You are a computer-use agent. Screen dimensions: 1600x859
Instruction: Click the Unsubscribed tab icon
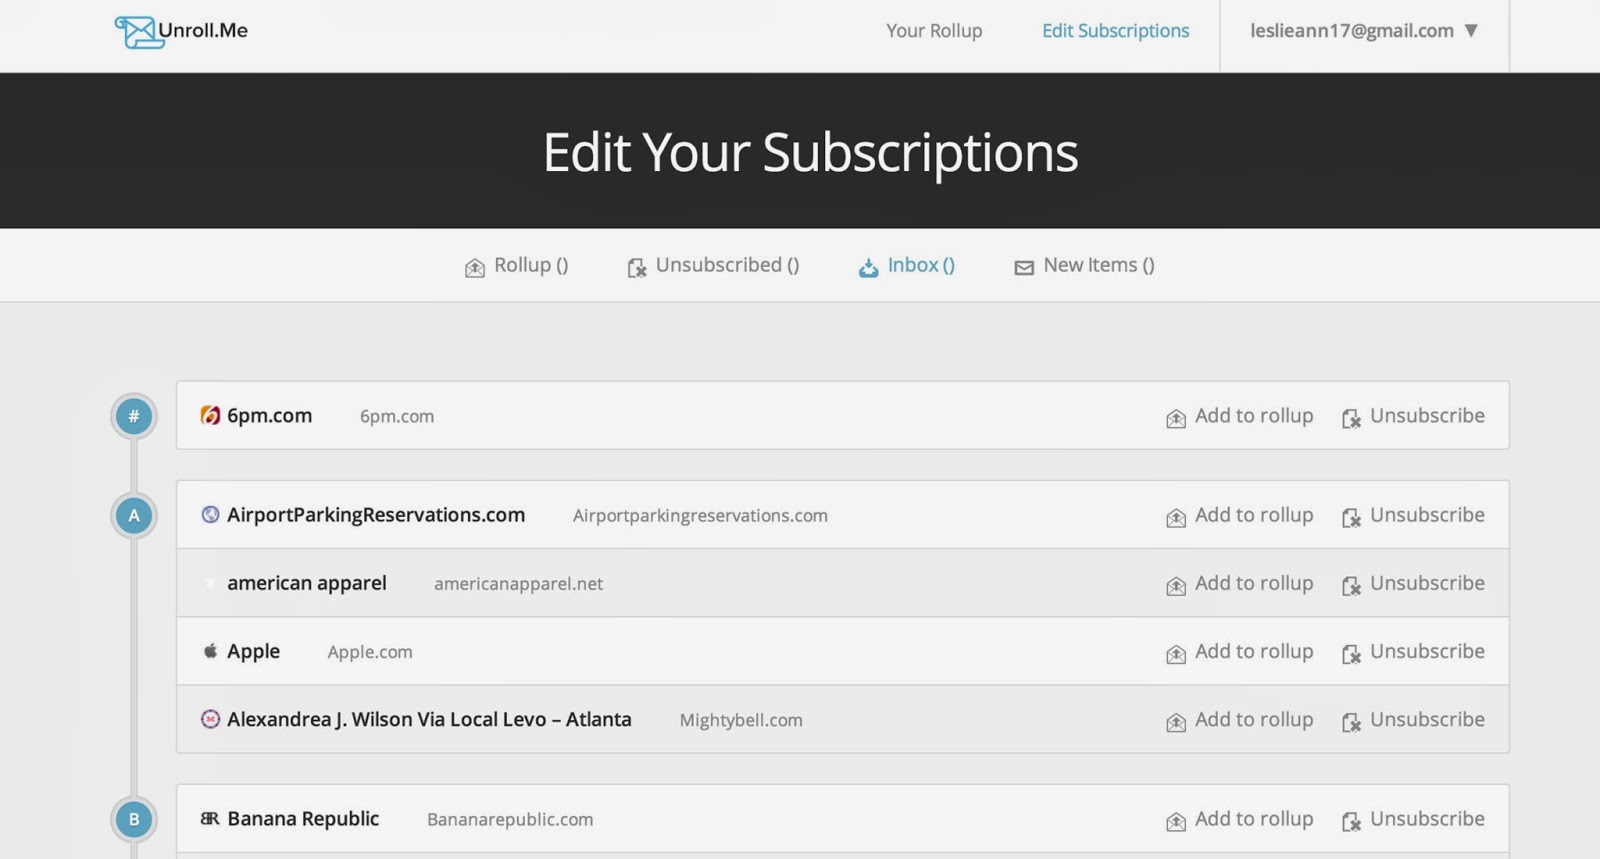point(637,268)
